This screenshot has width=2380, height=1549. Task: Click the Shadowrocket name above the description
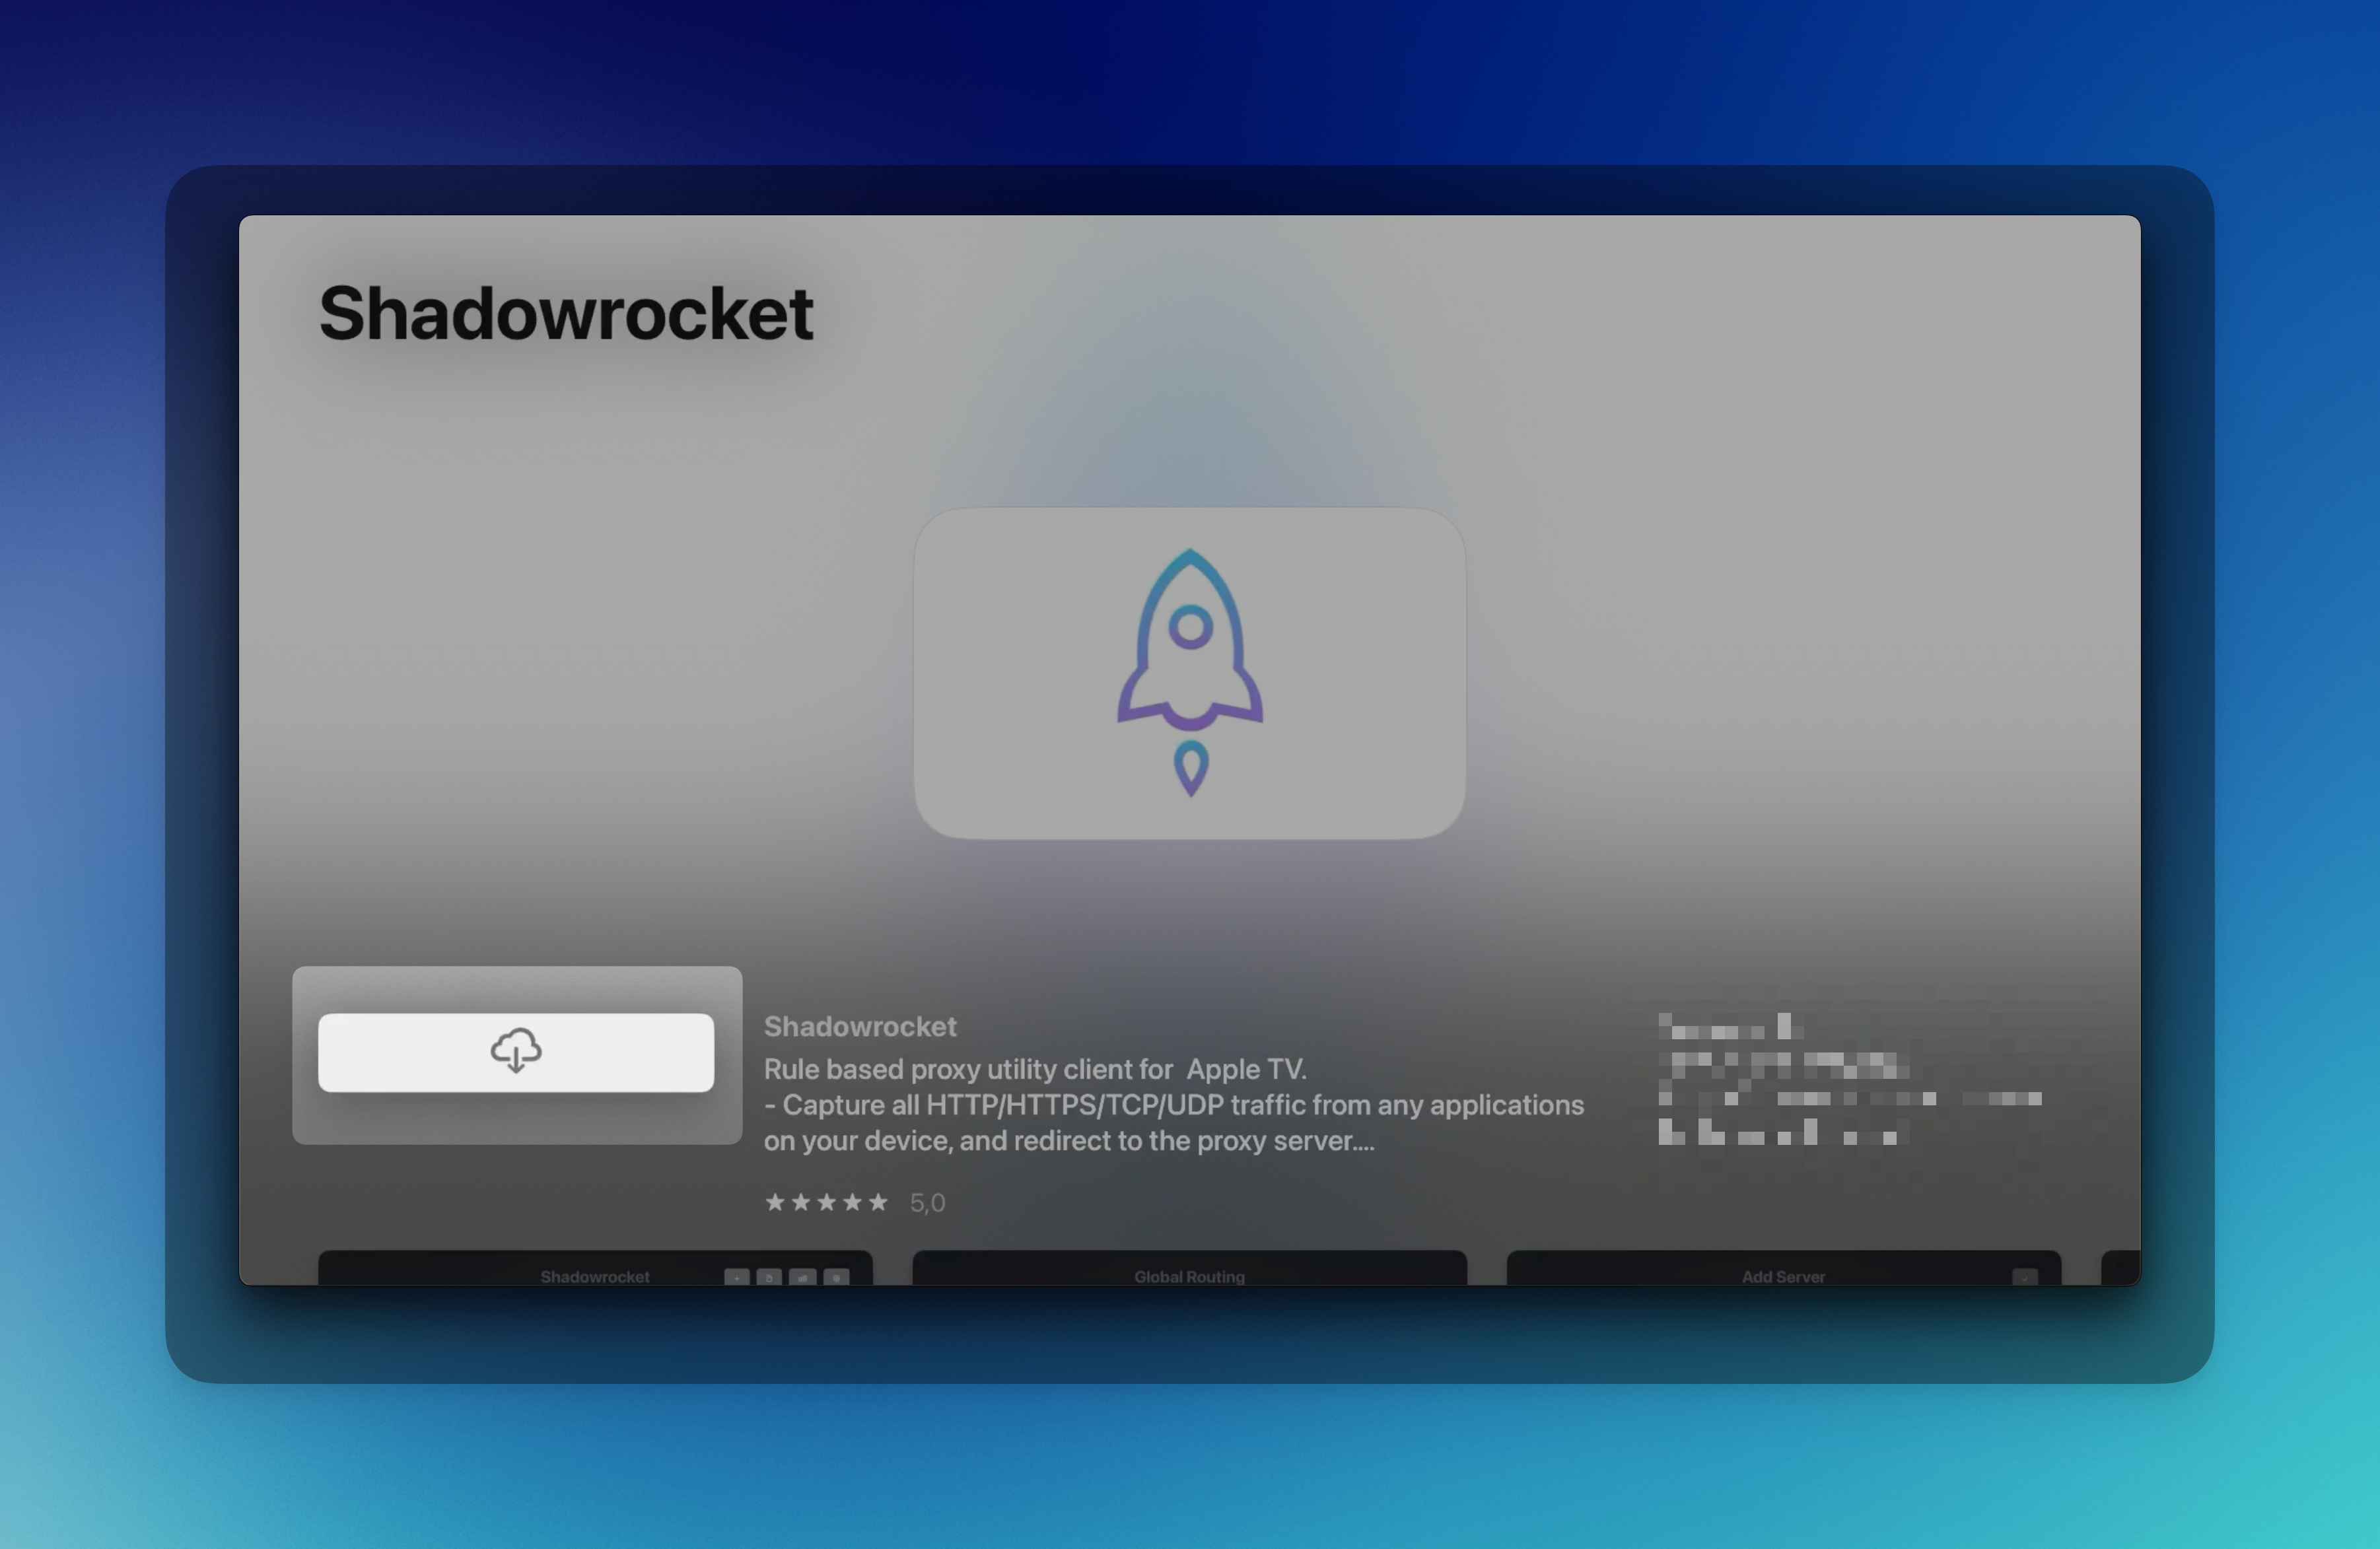click(x=860, y=1027)
